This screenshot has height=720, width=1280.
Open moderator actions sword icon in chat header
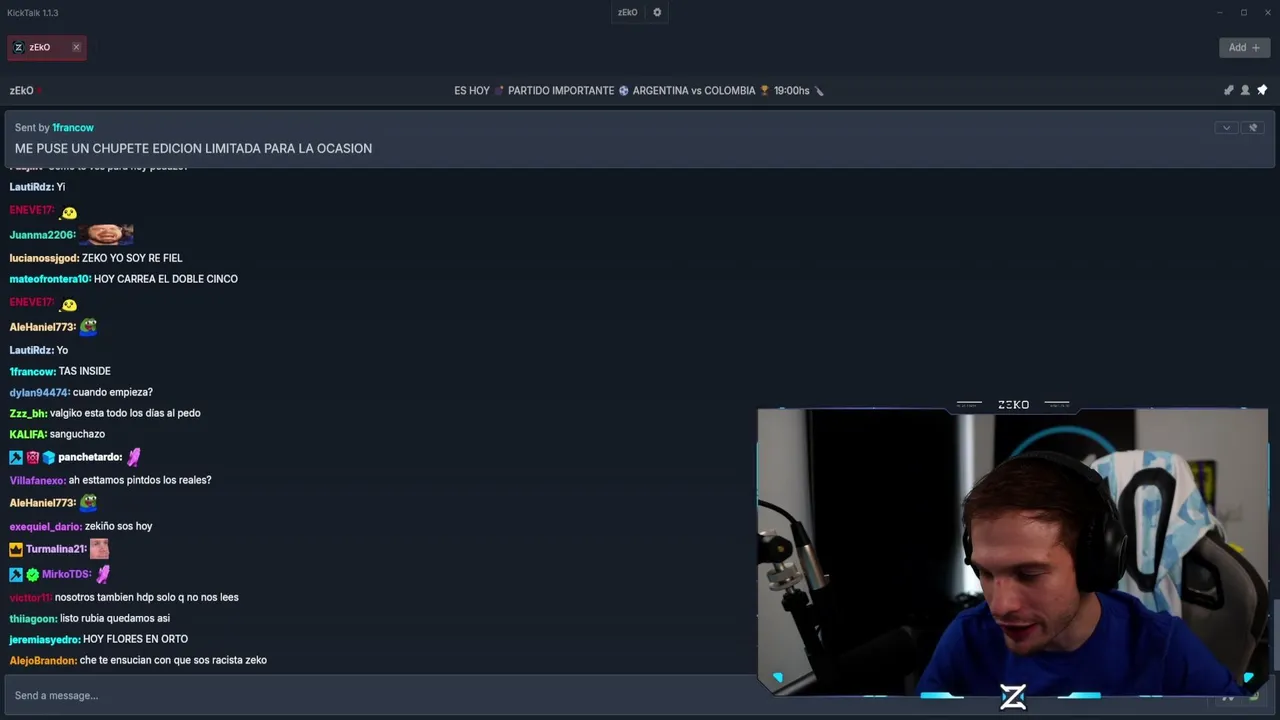coord(1228,90)
